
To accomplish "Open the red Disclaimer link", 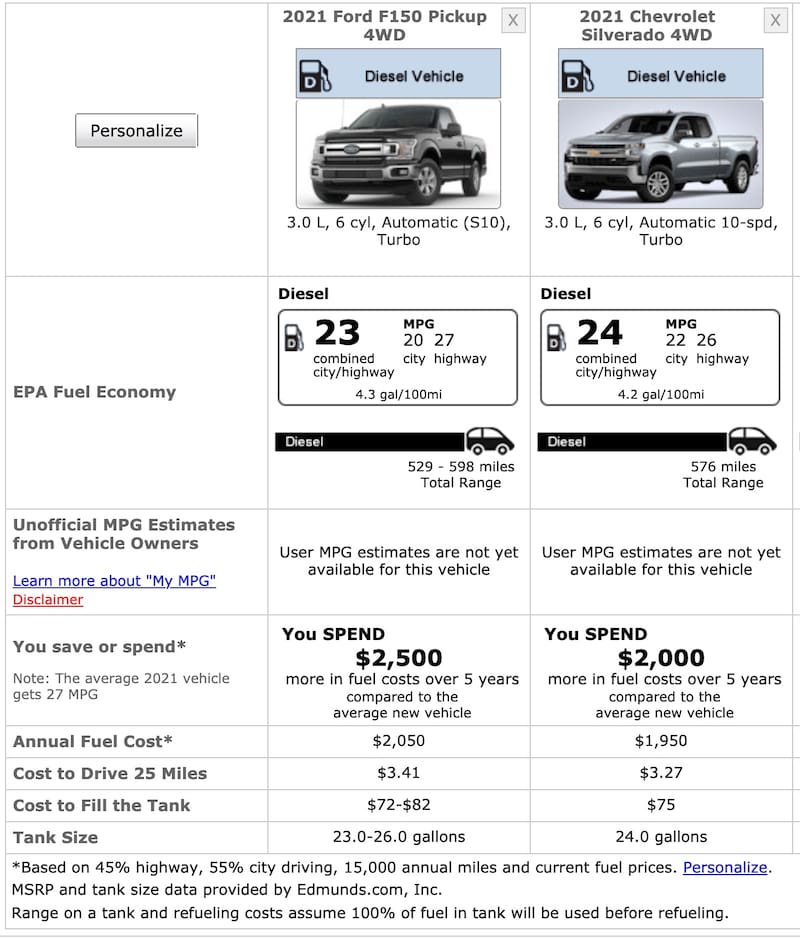I will coord(48,600).
